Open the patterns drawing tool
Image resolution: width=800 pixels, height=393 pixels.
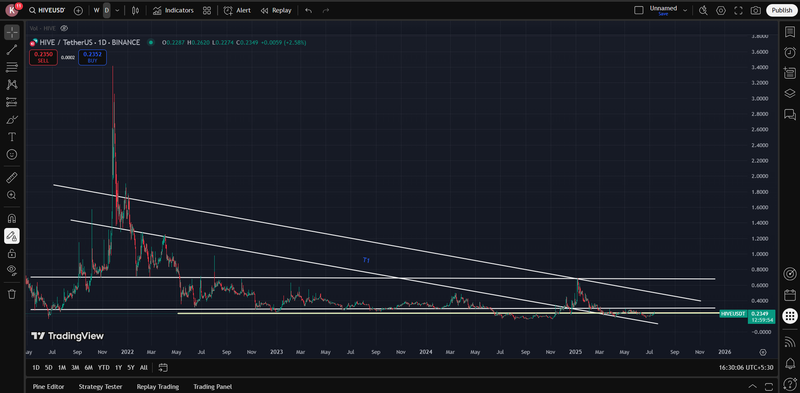pyautogui.click(x=12, y=84)
